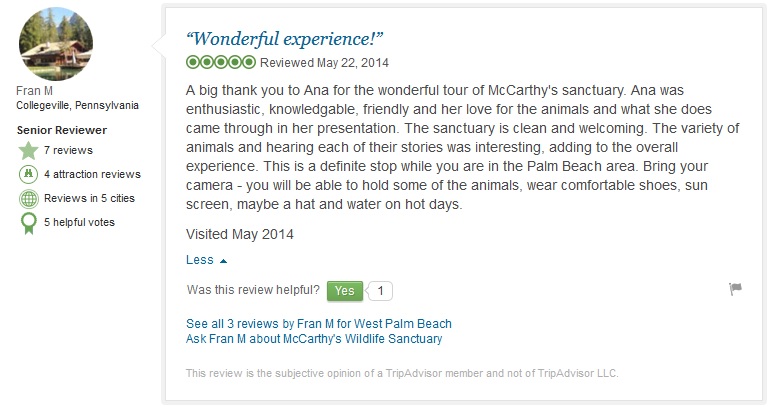Click the Fran M username
775x412 pixels.
pos(36,91)
